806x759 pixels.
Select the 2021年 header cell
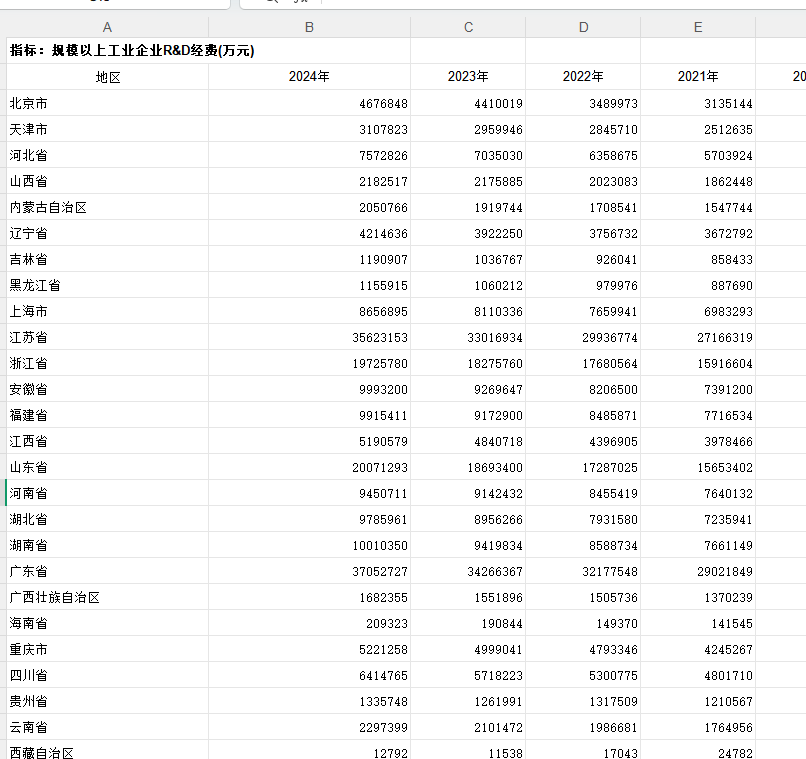(x=698, y=77)
